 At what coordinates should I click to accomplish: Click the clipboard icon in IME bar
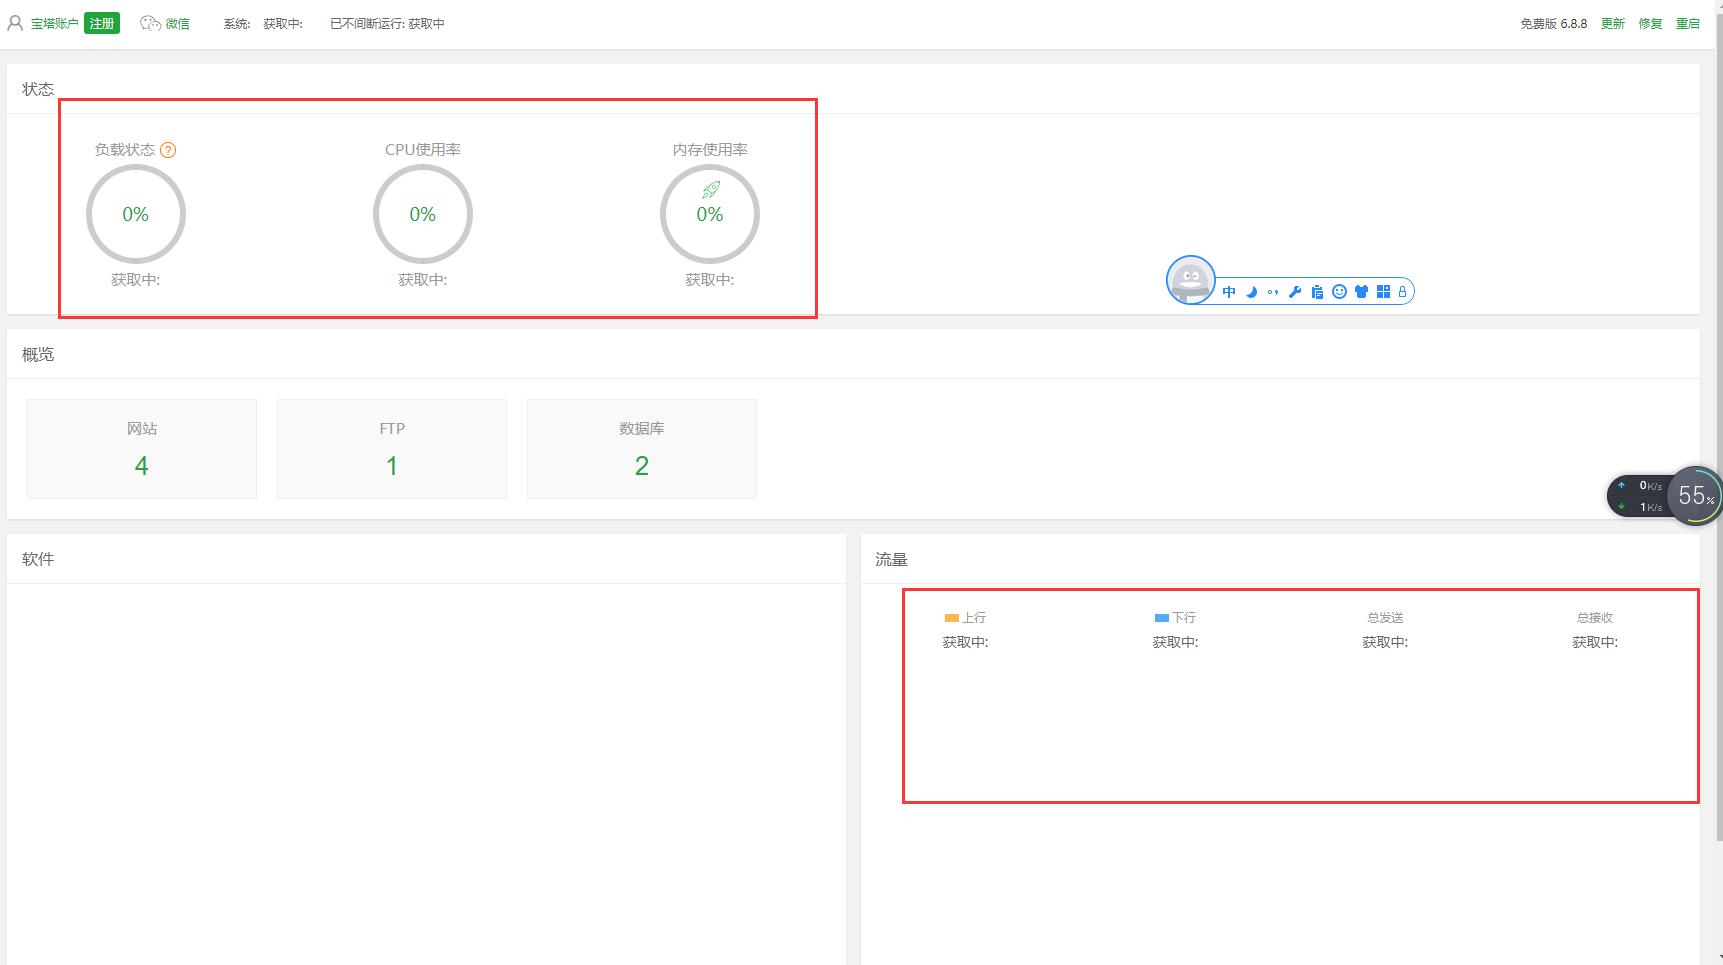pos(1317,292)
